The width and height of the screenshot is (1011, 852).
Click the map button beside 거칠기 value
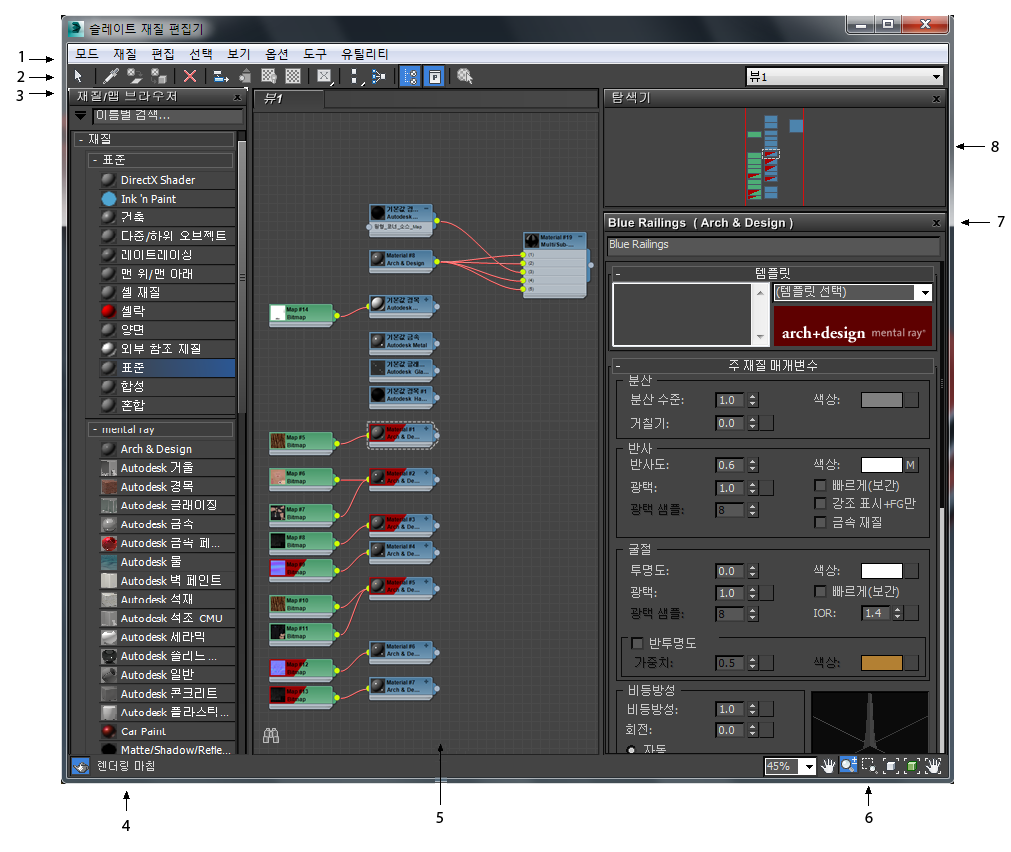pos(767,423)
